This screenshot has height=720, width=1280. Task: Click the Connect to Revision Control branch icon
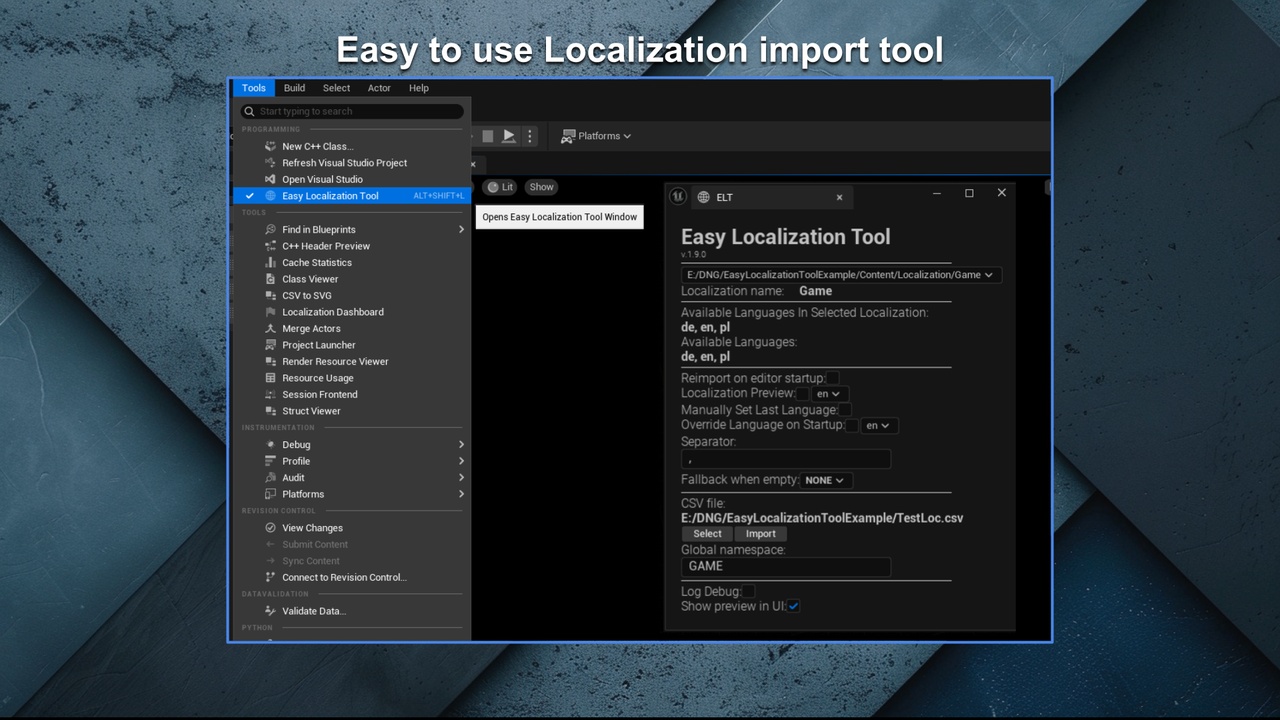(270, 577)
